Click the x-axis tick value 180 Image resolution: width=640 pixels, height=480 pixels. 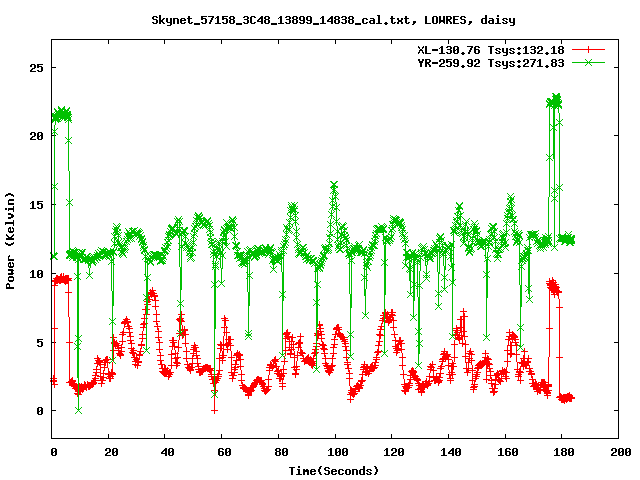564,452
